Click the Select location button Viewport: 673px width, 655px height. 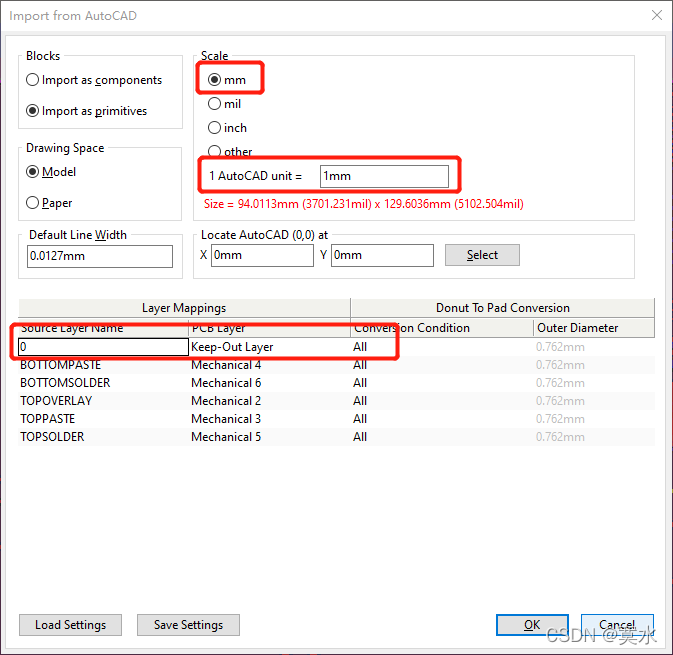click(482, 255)
